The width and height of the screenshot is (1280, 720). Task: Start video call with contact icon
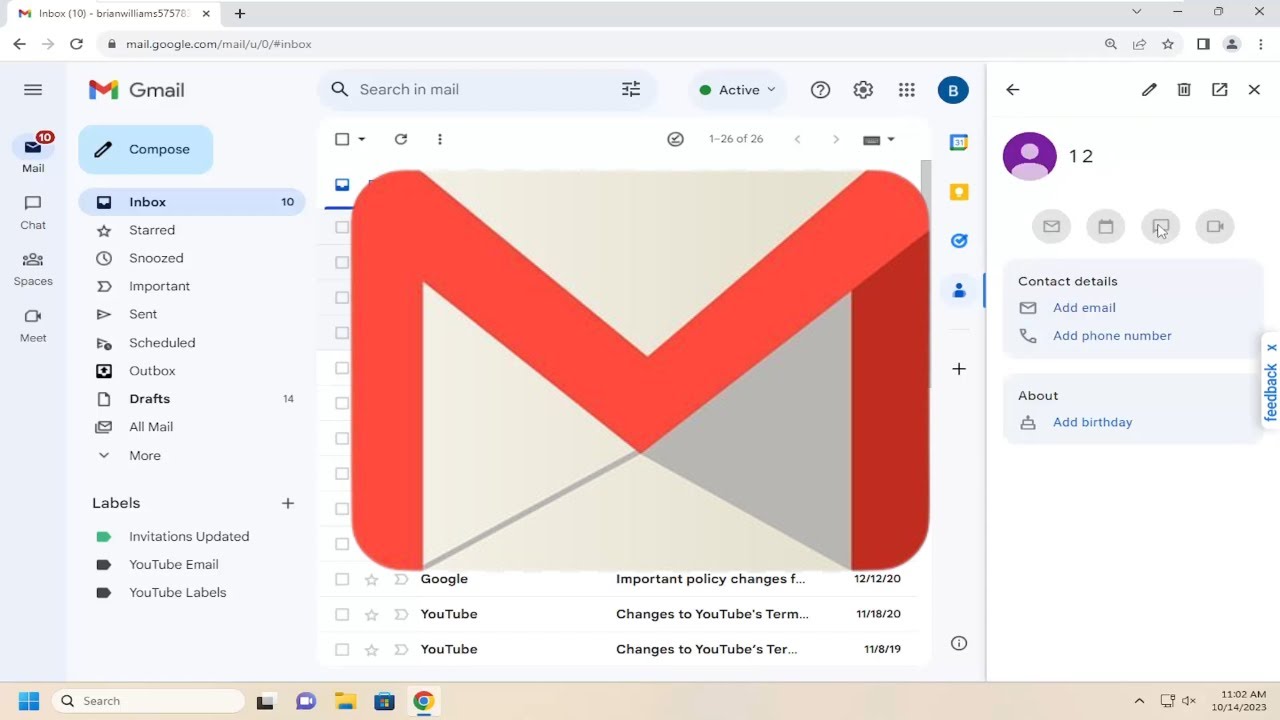[1215, 227]
